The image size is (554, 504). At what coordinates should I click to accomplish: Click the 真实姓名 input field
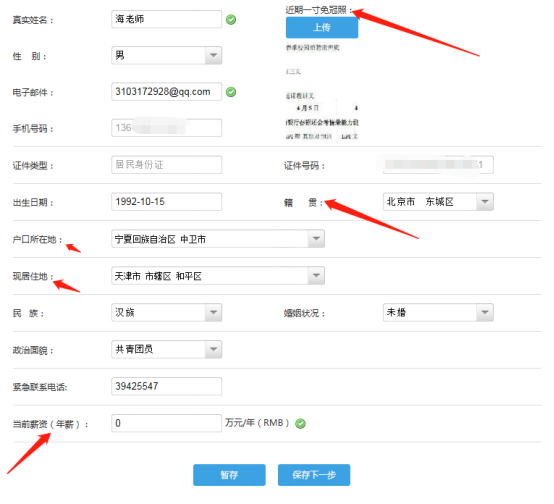166,19
